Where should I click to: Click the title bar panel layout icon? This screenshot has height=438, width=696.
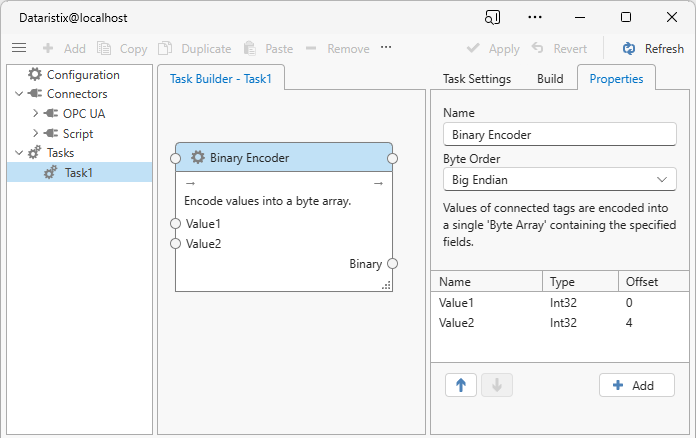click(x=492, y=17)
